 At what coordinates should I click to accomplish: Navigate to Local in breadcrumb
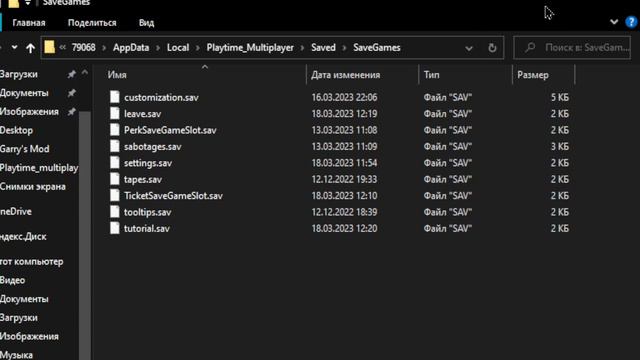point(178,48)
